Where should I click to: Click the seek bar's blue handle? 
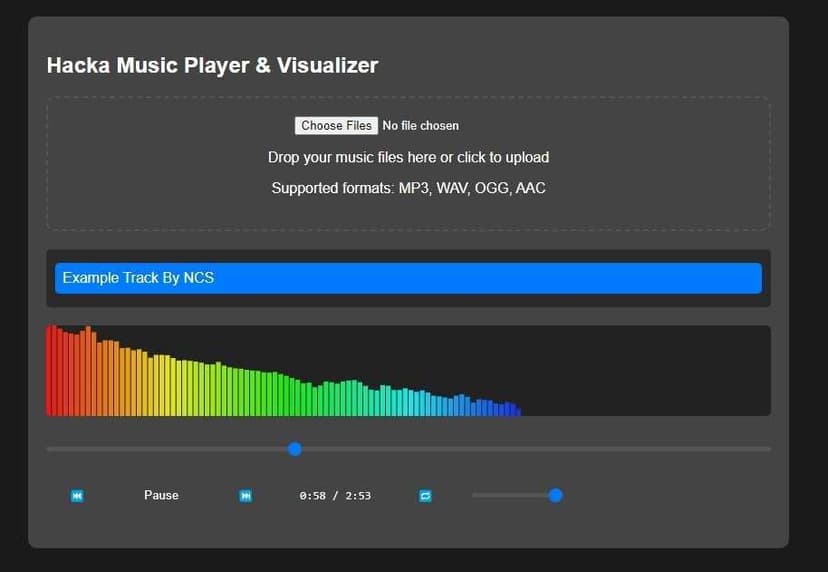point(295,449)
